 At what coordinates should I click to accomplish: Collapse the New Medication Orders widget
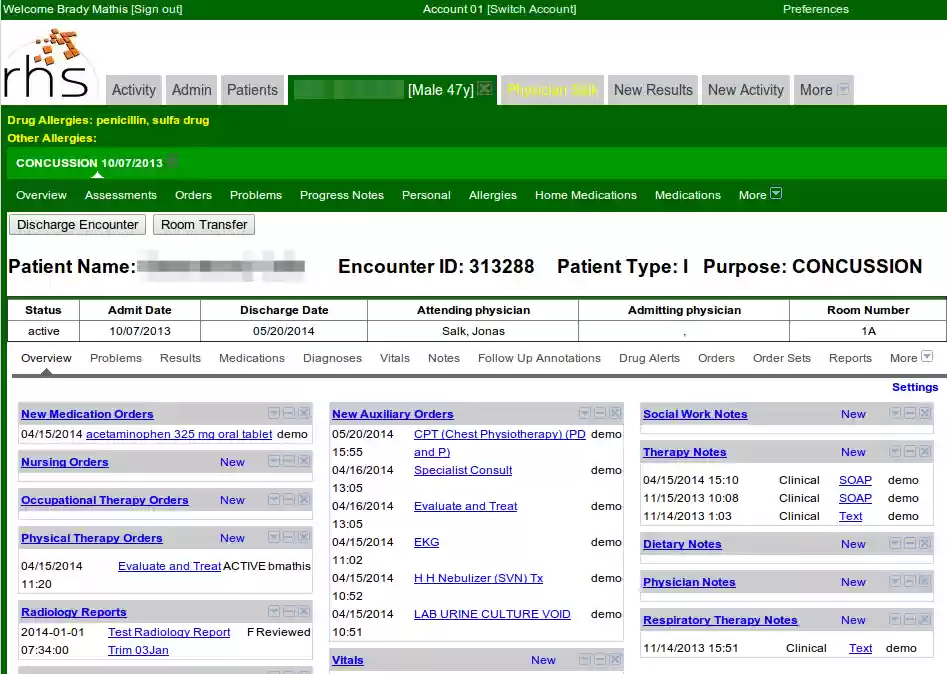(289, 414)
